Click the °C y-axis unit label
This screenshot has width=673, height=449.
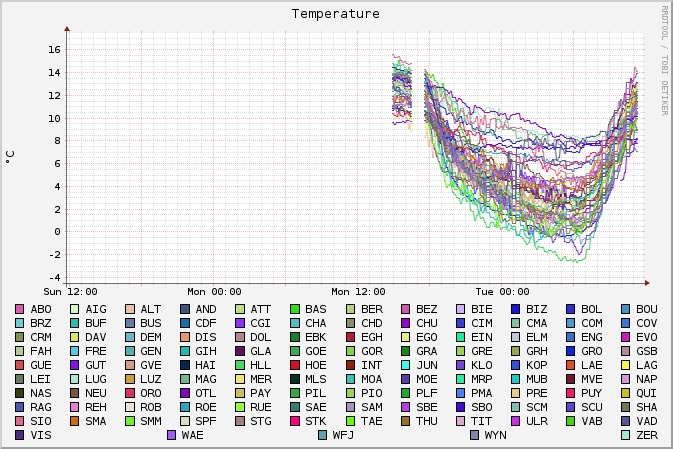pyautogui.click(x=10, y=157)
